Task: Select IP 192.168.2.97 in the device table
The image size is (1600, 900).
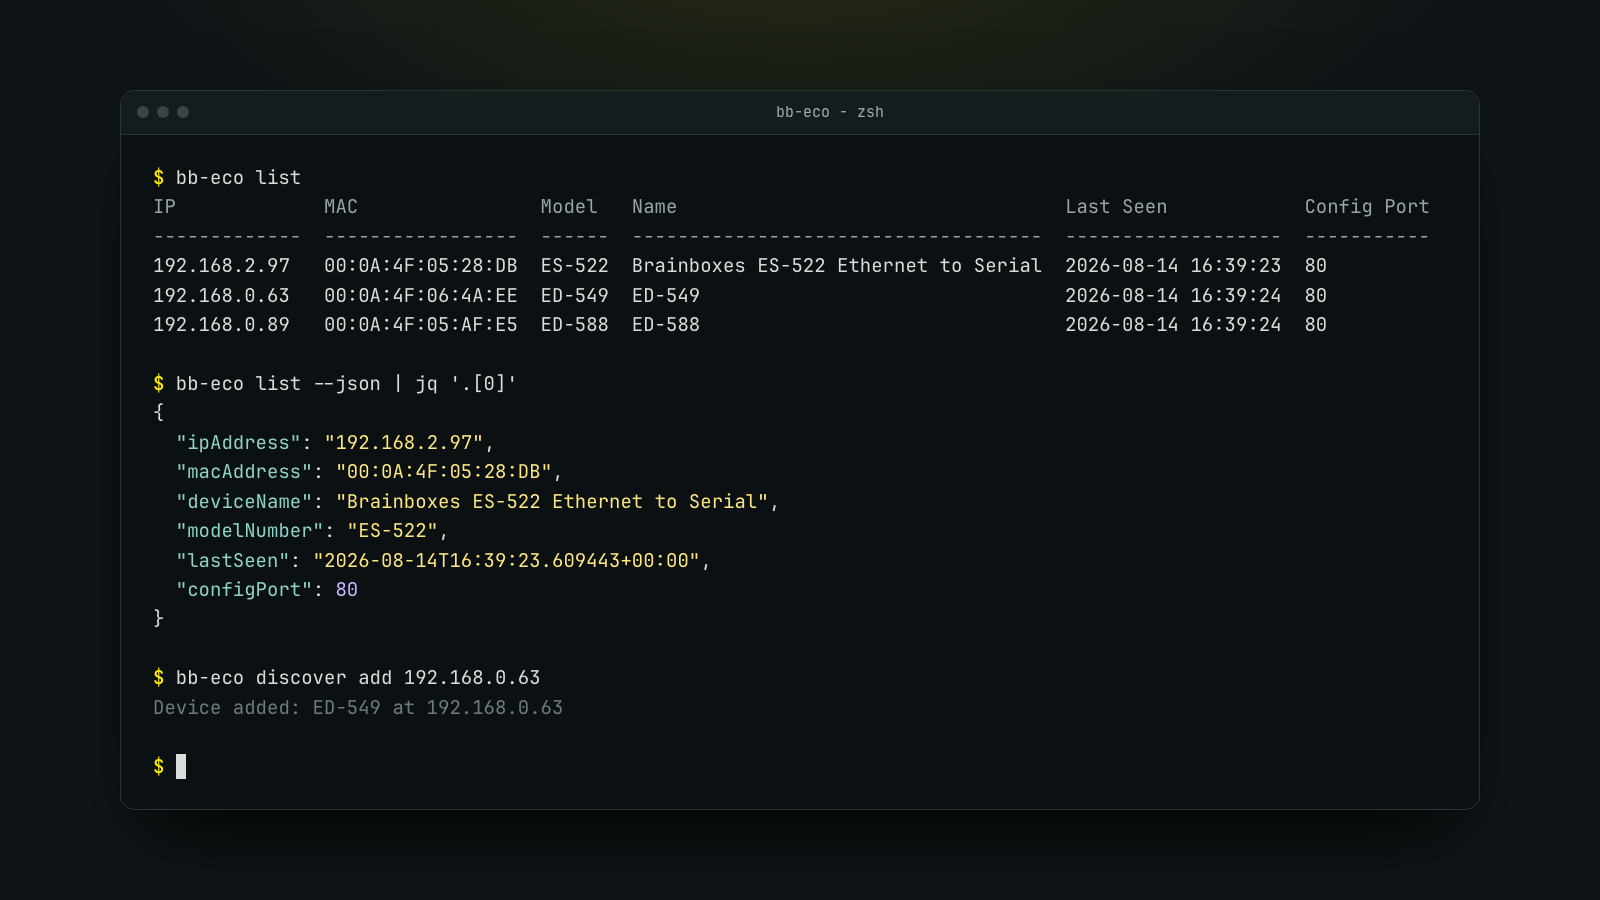Action: coord(221,266)
